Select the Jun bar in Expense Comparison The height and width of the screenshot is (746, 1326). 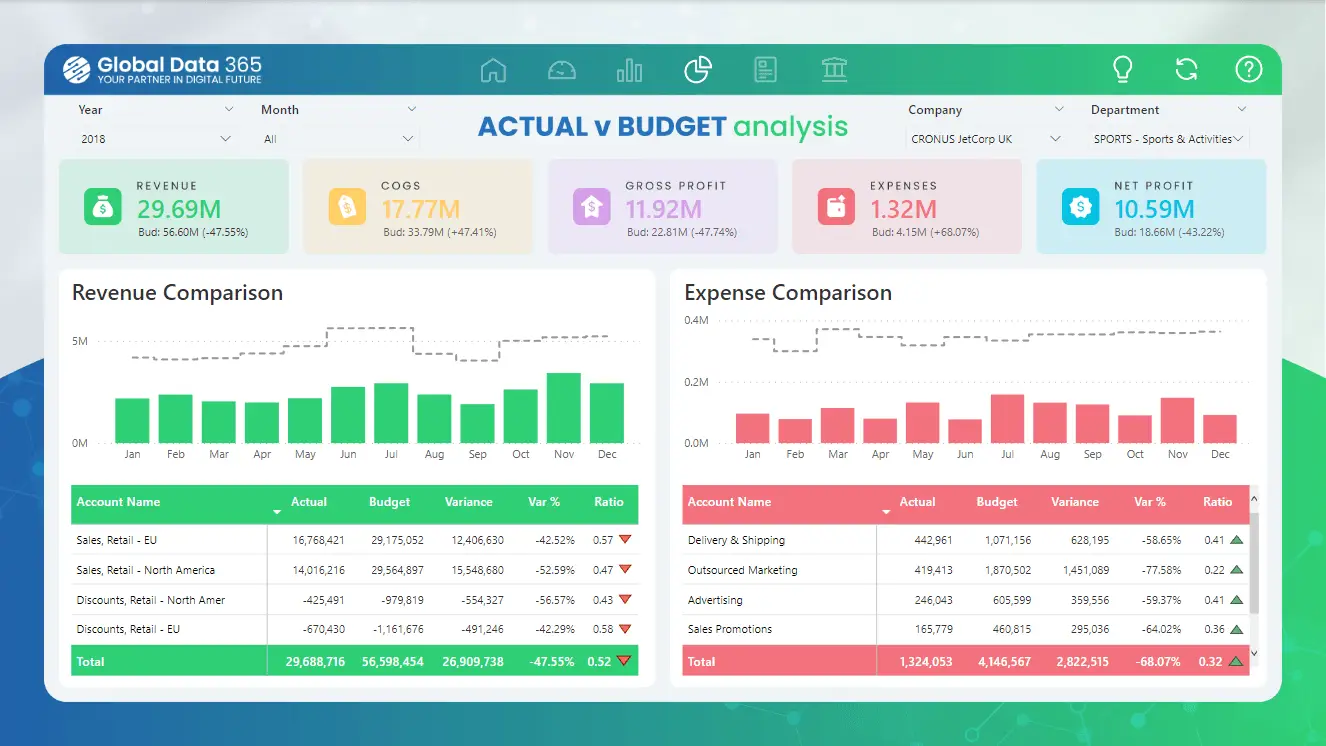[x=965, y=431]
